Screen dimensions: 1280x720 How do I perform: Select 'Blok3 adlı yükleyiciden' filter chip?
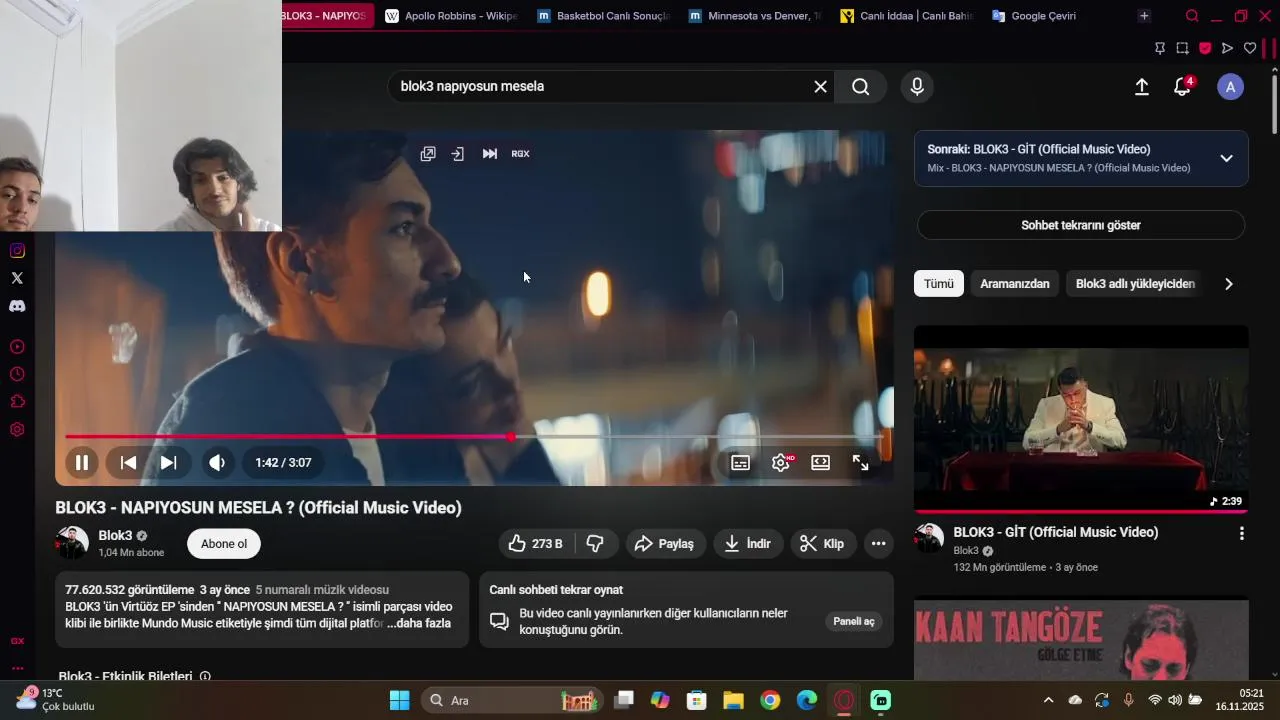click(1135, 284)
